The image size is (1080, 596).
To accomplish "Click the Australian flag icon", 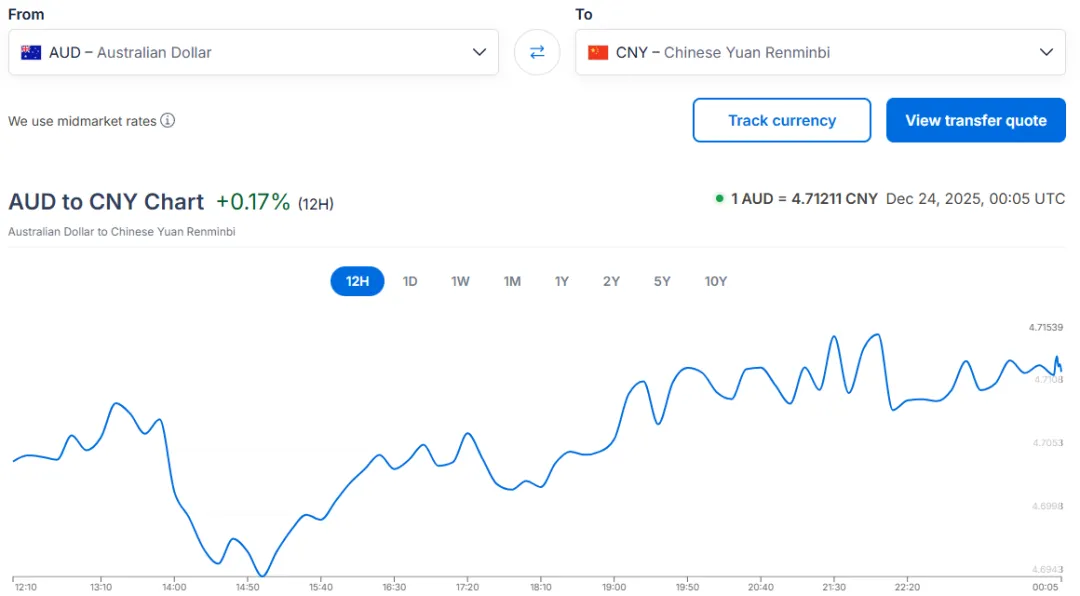I will click(x=31, y=52).
